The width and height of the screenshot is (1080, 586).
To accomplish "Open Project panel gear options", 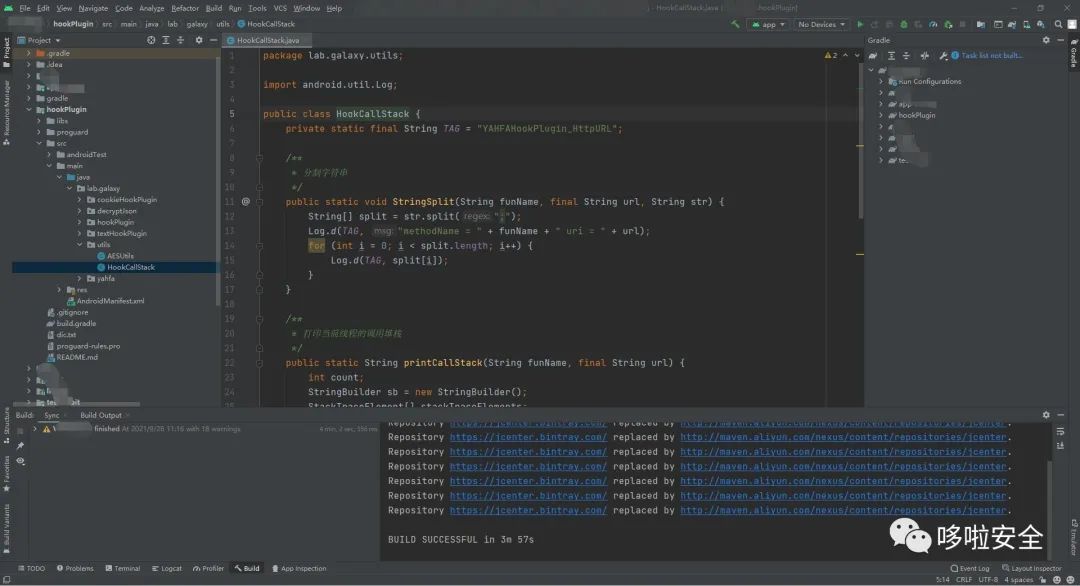I will pyautogui.click(x=199, y=40).
